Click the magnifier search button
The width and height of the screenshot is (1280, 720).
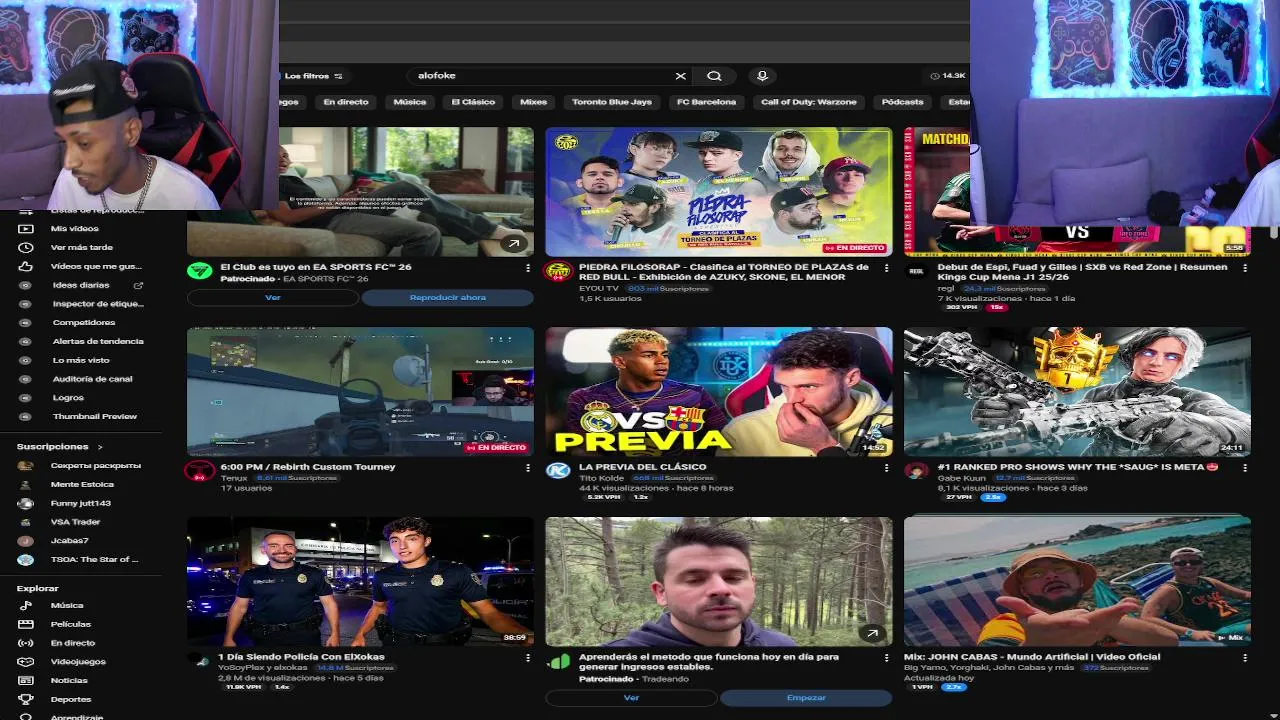(714, 76)
